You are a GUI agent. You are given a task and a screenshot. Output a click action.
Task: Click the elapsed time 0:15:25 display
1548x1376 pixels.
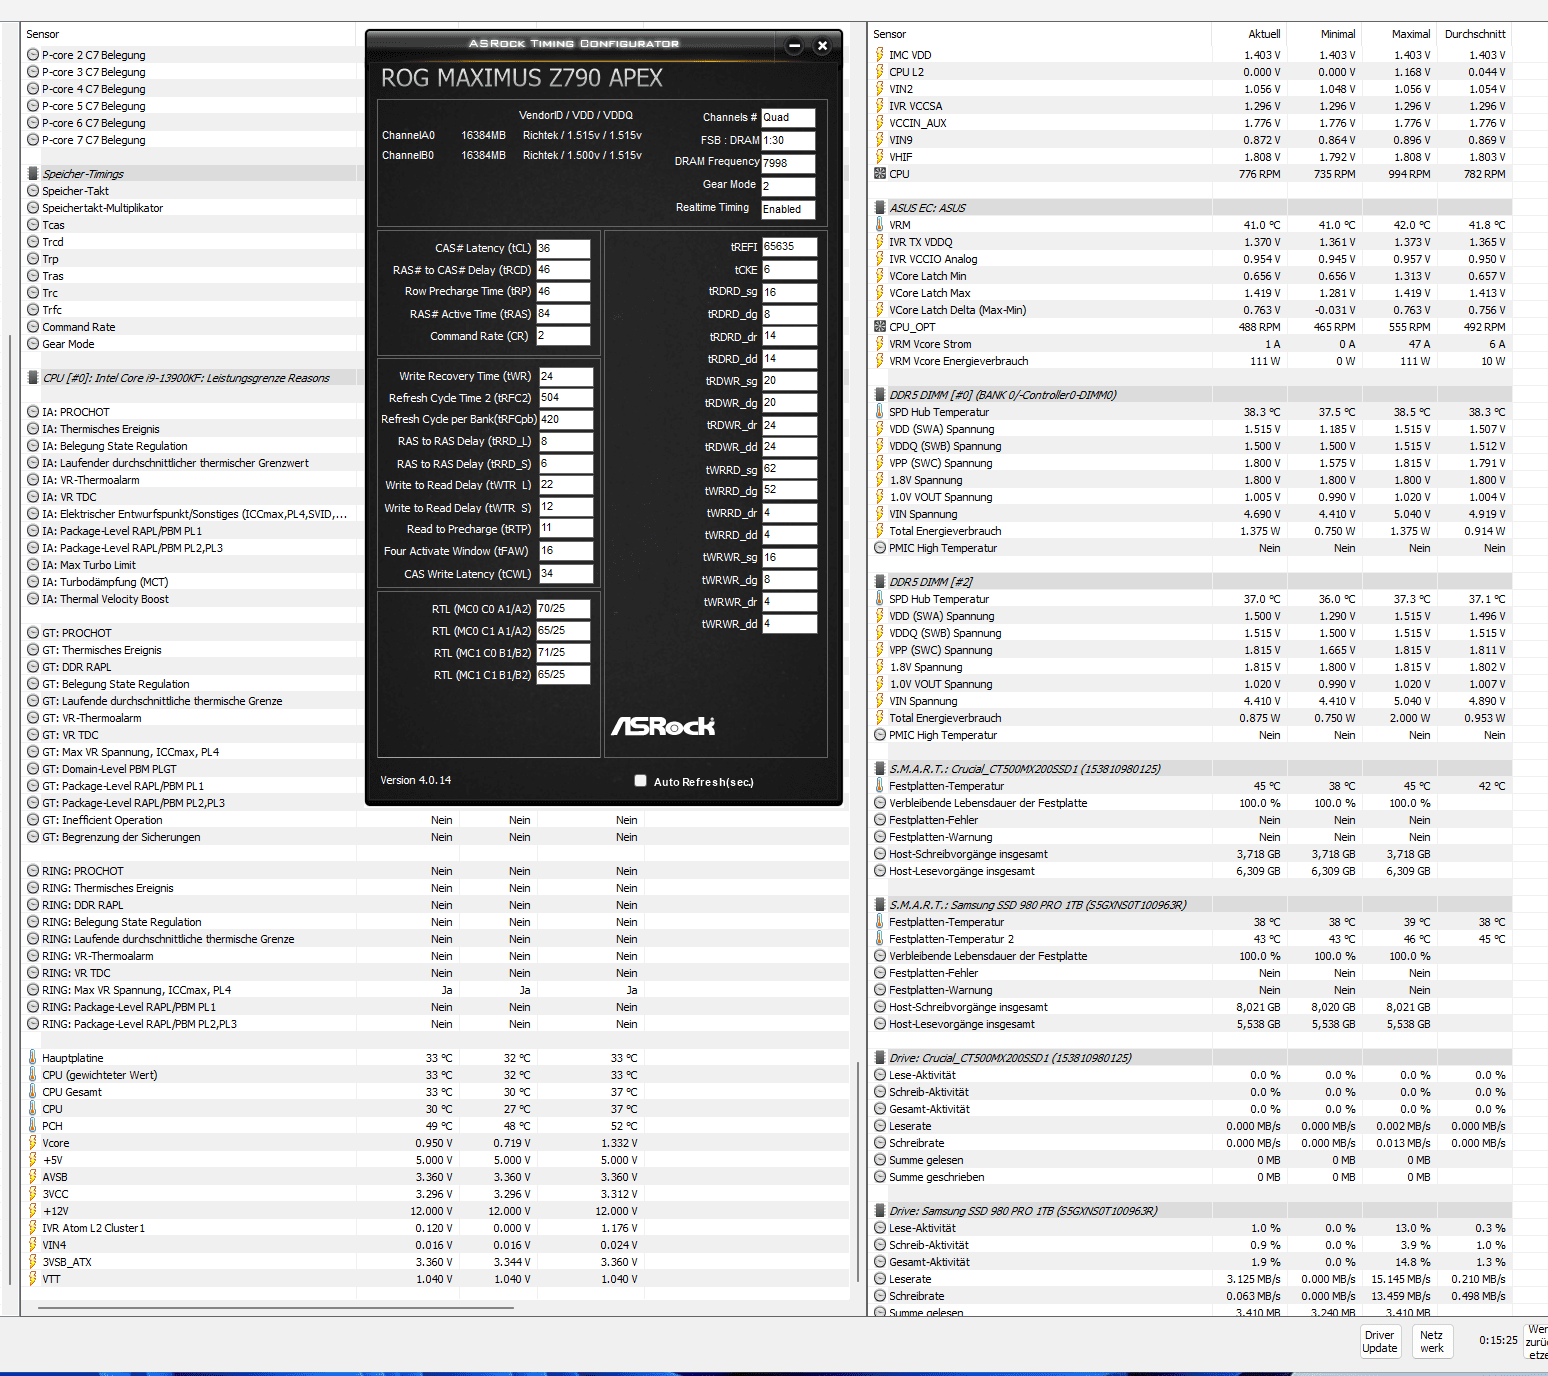[1498, 1340]
